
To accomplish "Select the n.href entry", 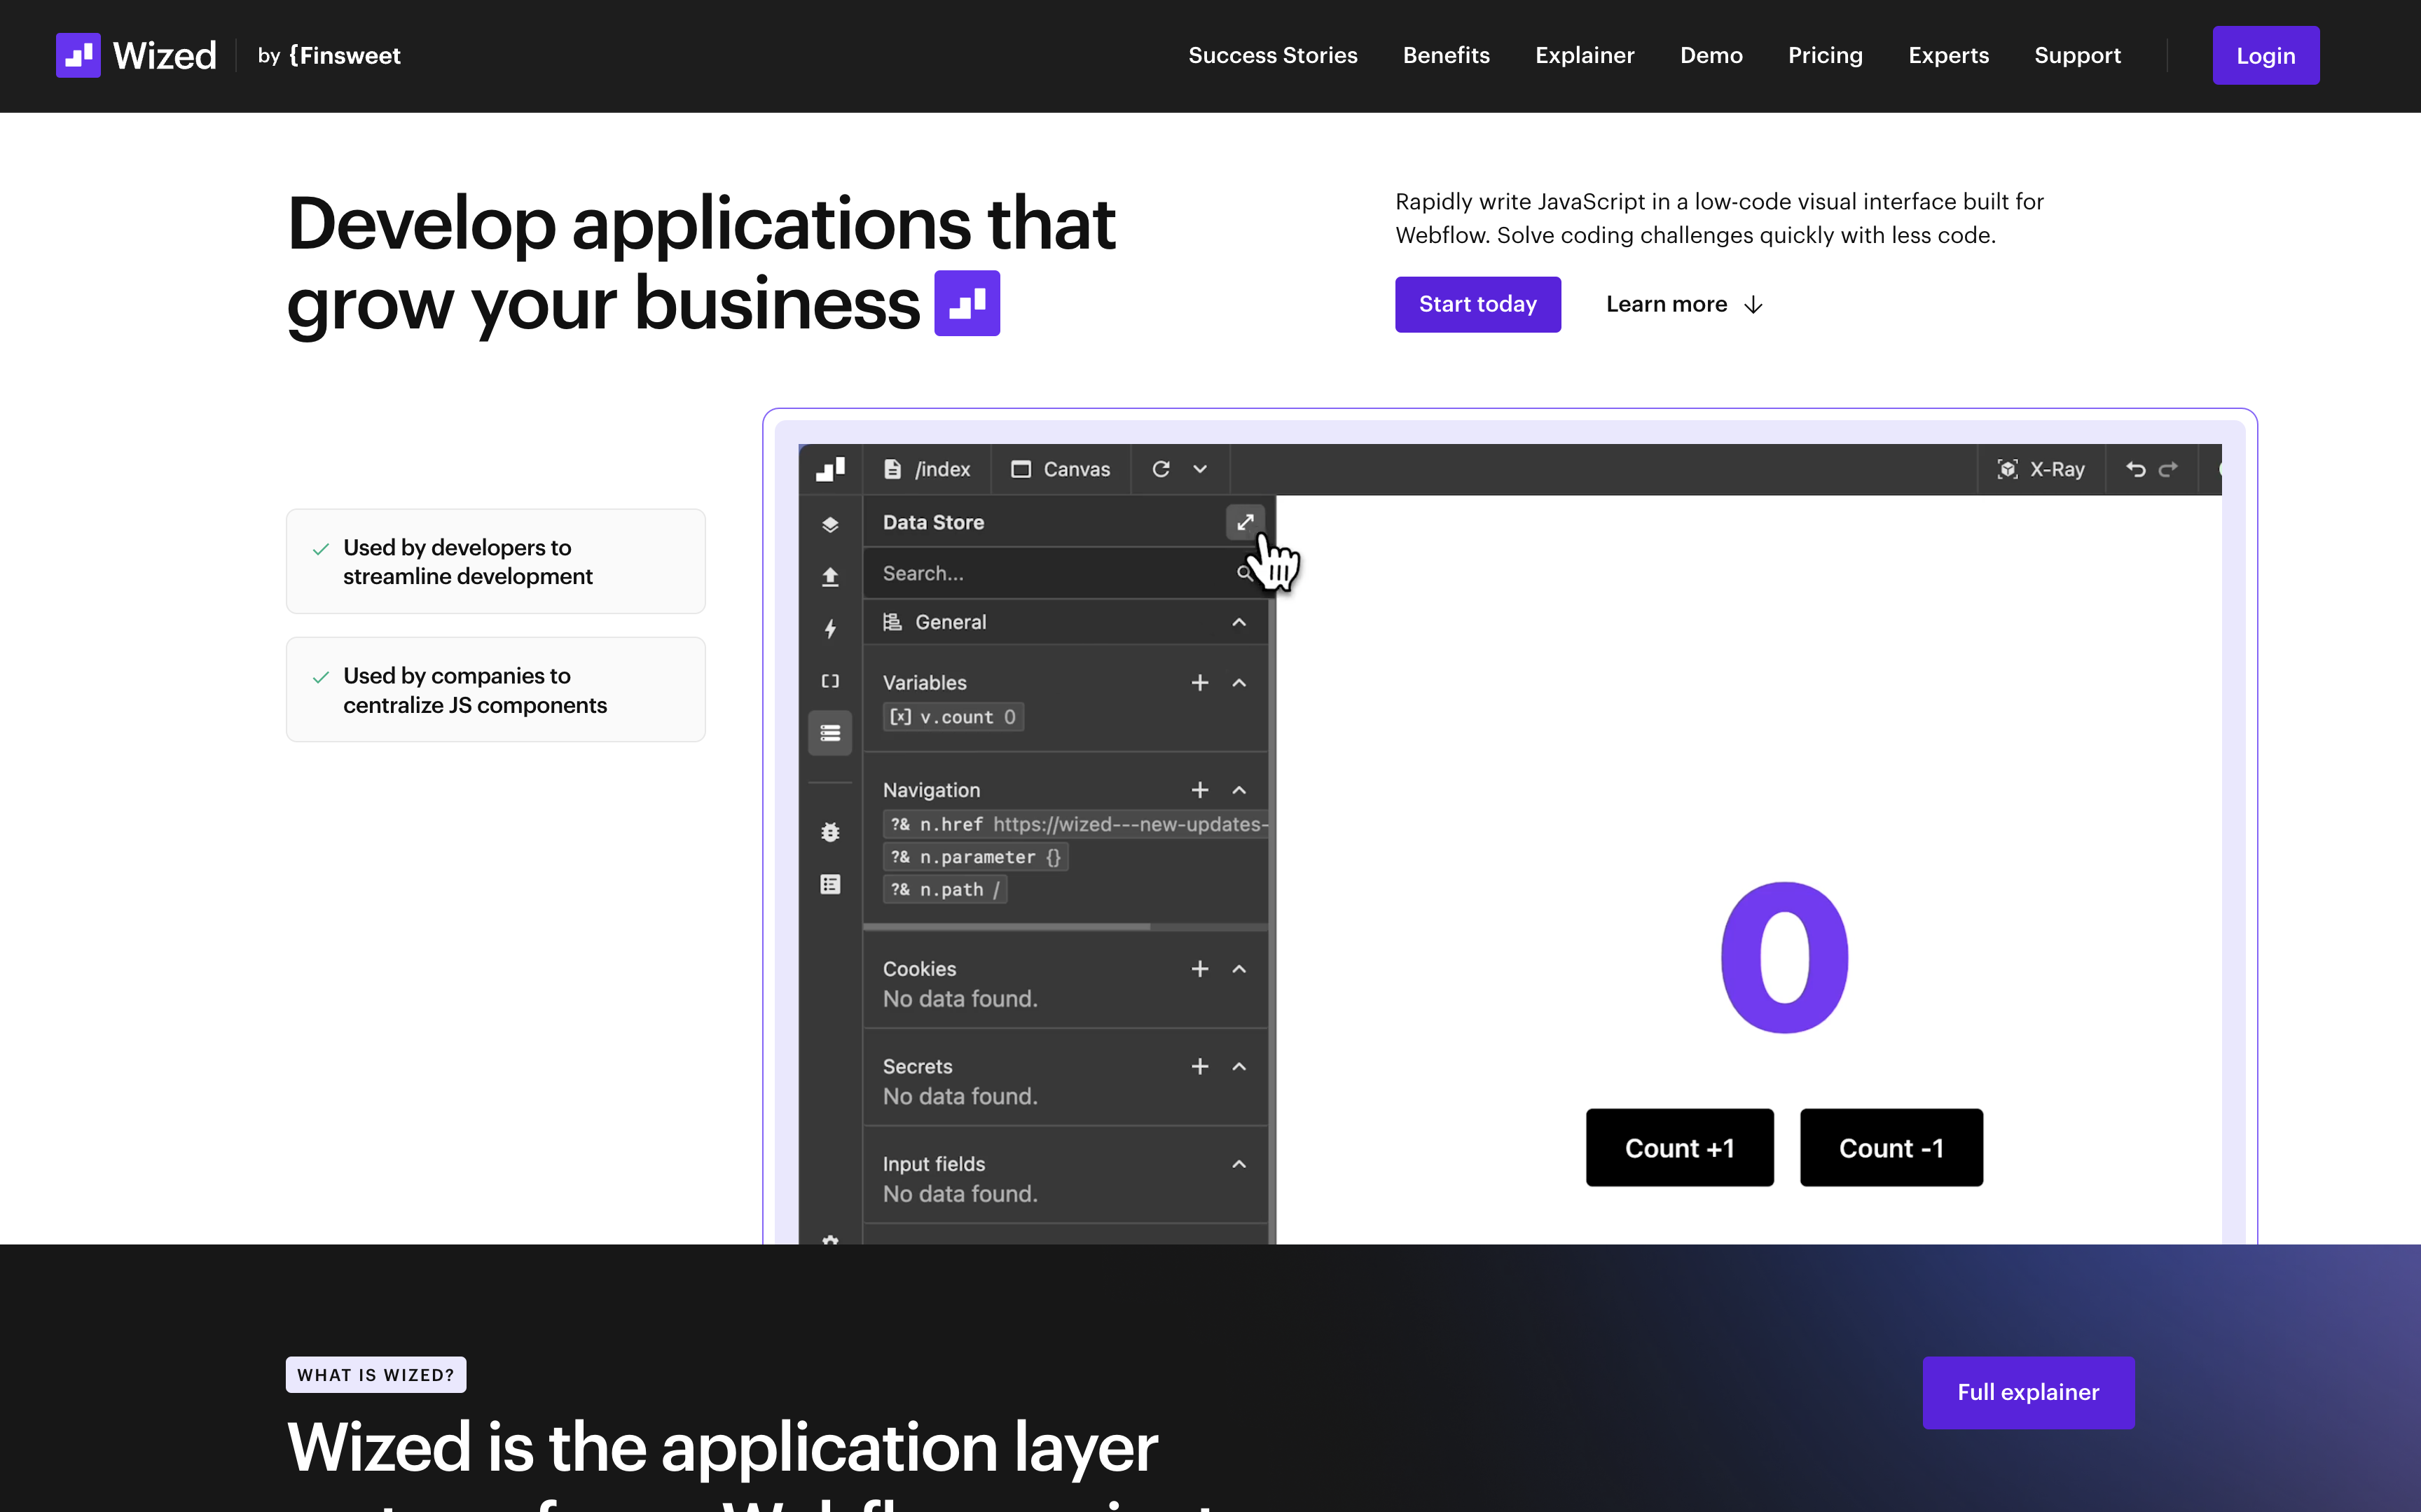I will pyautogui.click(x=1075, y=824).
